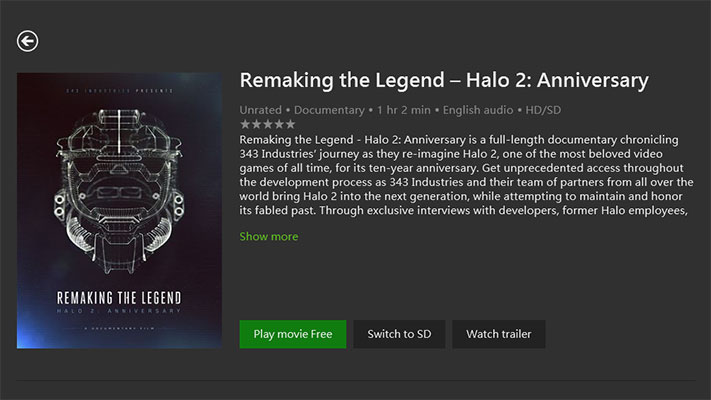Rate the documentary five stars

[289, 124]
